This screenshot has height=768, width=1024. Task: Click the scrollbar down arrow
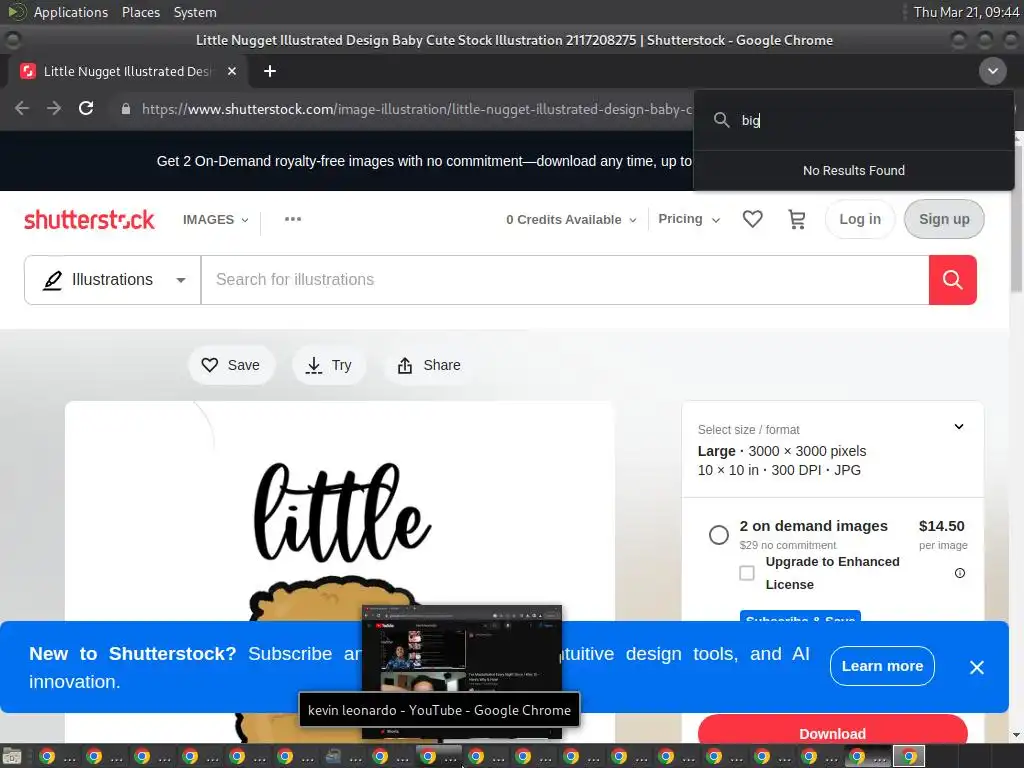coord(1017,735)
